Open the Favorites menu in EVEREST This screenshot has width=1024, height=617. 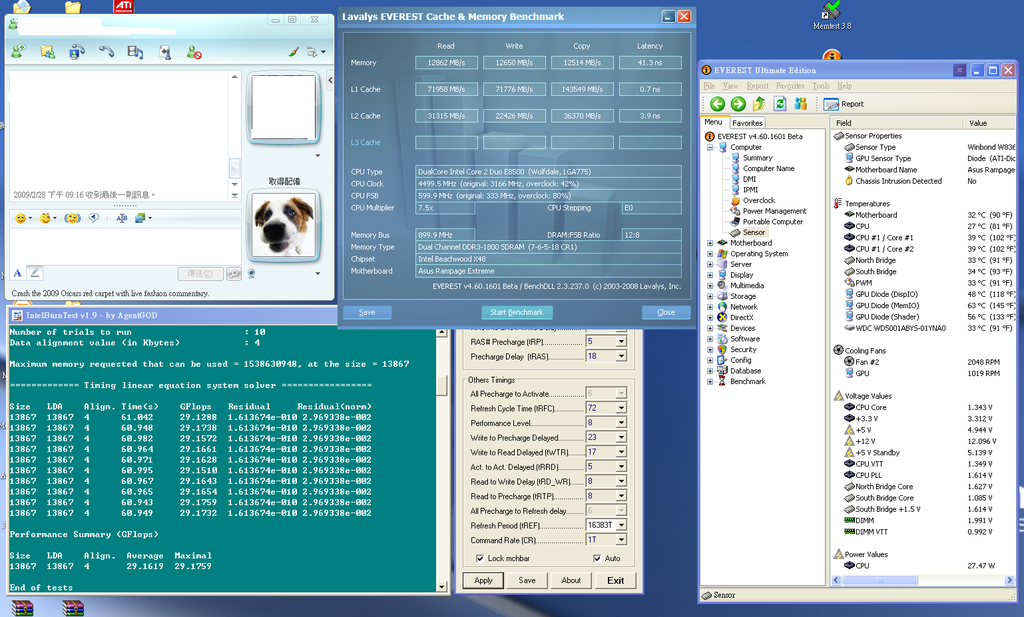(x=790, y=86)
